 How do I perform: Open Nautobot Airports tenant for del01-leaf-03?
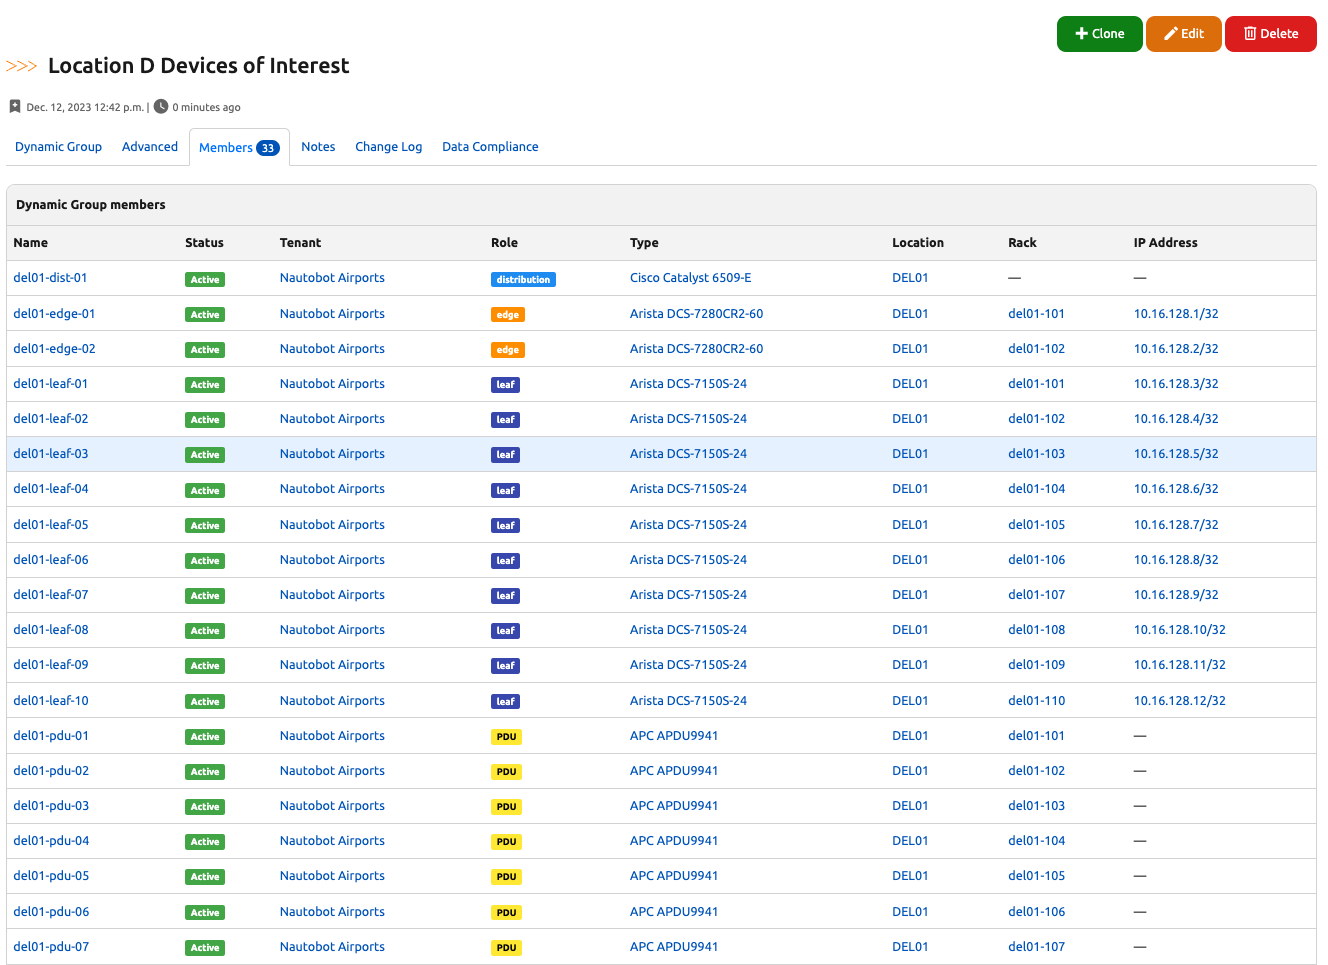pos(332,454)
